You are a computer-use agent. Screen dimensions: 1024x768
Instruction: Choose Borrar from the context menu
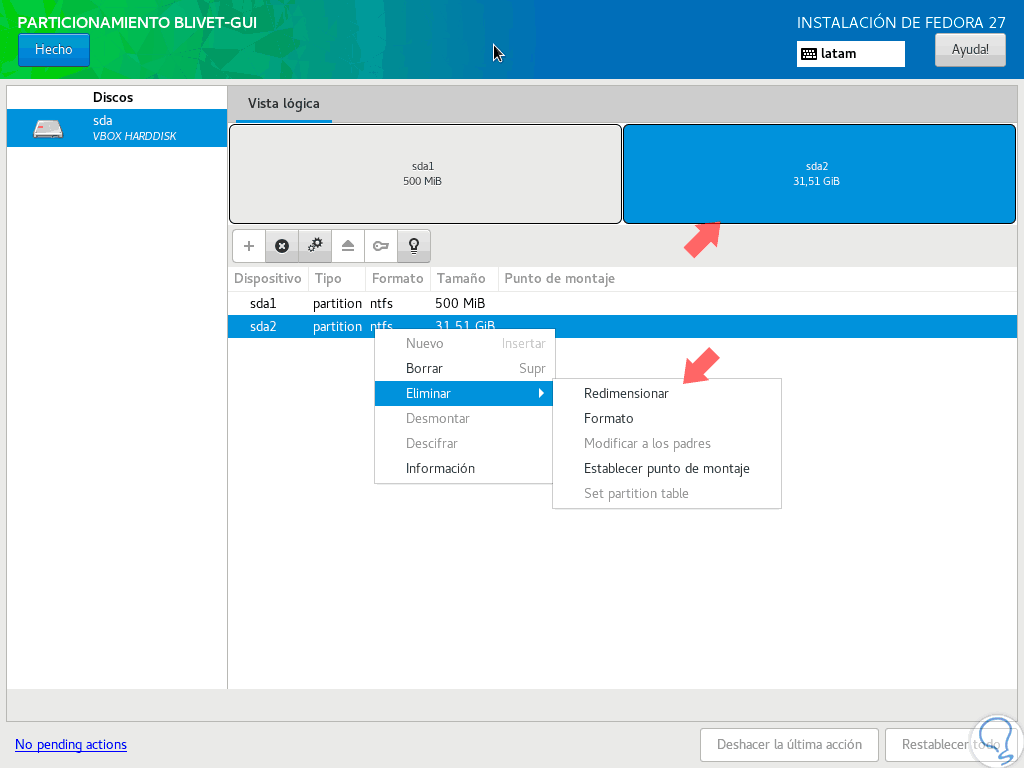click(x=464, y=368)
